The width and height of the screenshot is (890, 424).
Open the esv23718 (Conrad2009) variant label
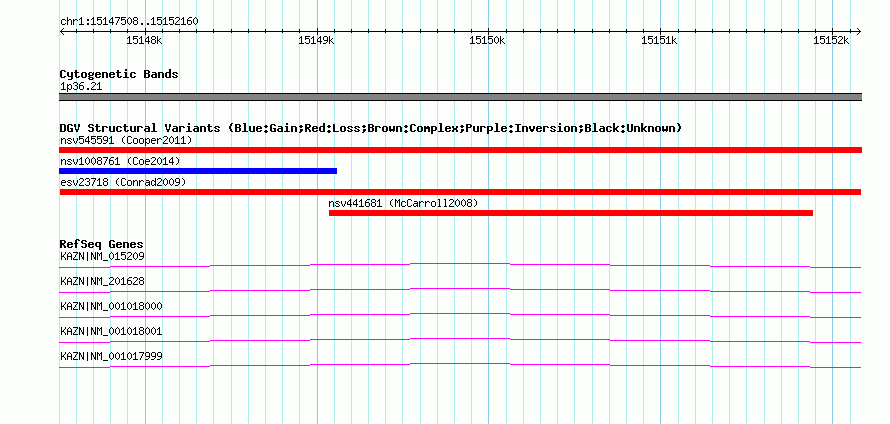pyautogui.click(x=123, y=182)
